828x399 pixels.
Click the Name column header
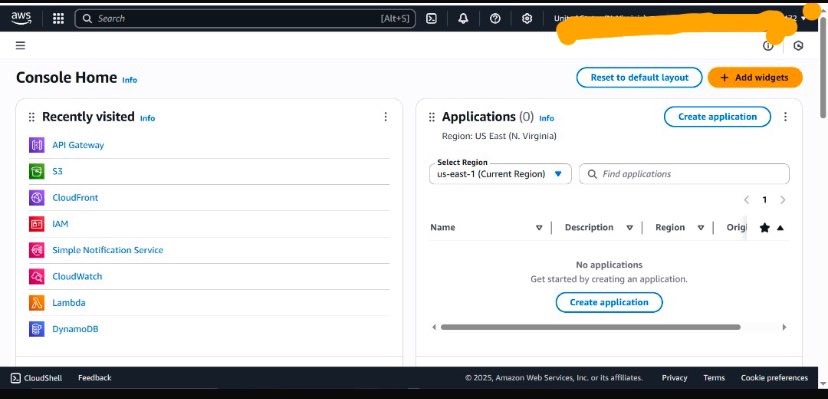tap(443, 227)
